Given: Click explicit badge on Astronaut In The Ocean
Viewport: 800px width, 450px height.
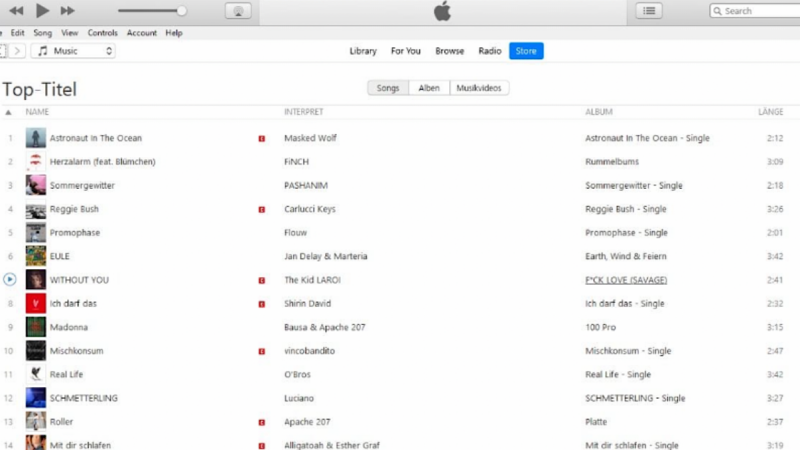Looking at the screenshot, I should (x=262, y=139).
